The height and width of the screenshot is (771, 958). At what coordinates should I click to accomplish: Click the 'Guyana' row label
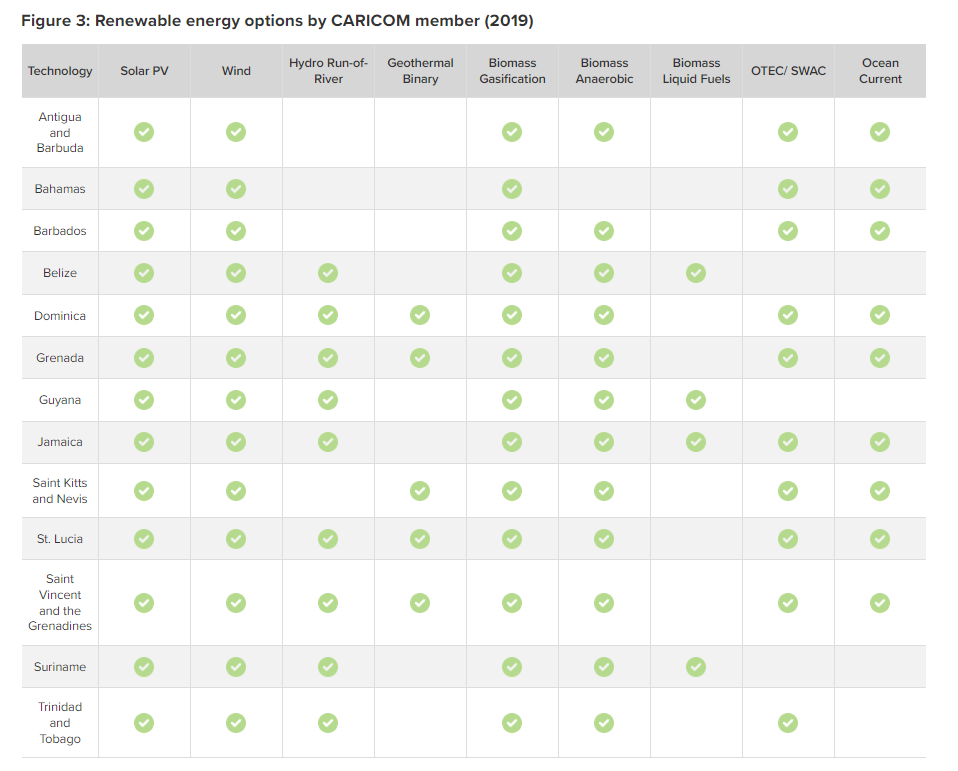[x=60, y=400]
